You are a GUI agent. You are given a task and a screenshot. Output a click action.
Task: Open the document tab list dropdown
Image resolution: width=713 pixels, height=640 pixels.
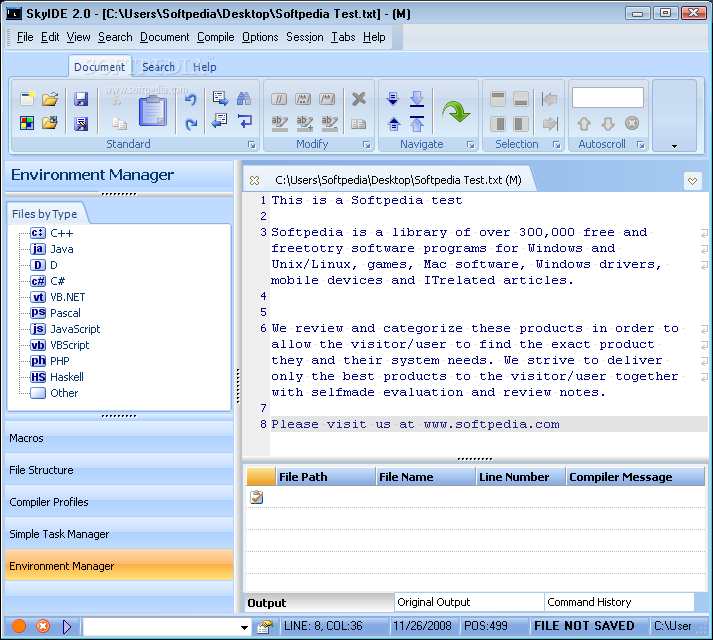(x=692, y=181)
